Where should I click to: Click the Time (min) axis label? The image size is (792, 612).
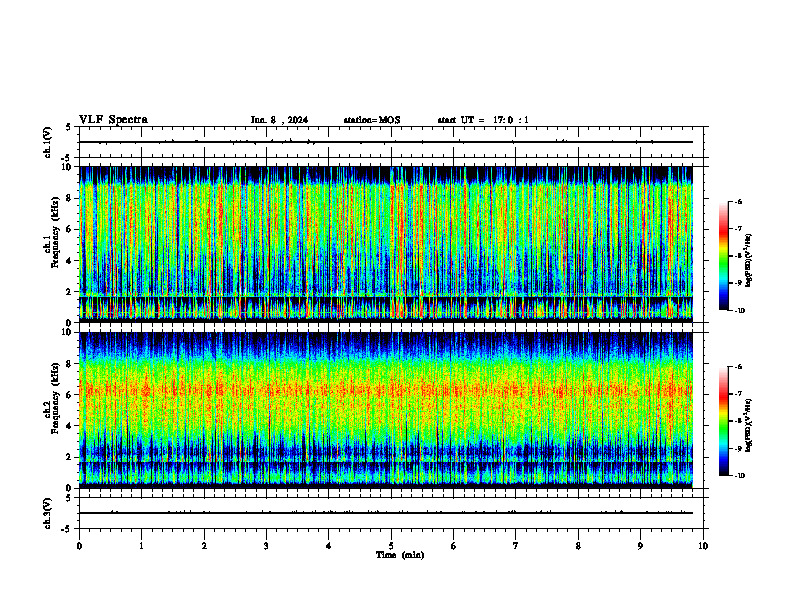coord(400,555)
